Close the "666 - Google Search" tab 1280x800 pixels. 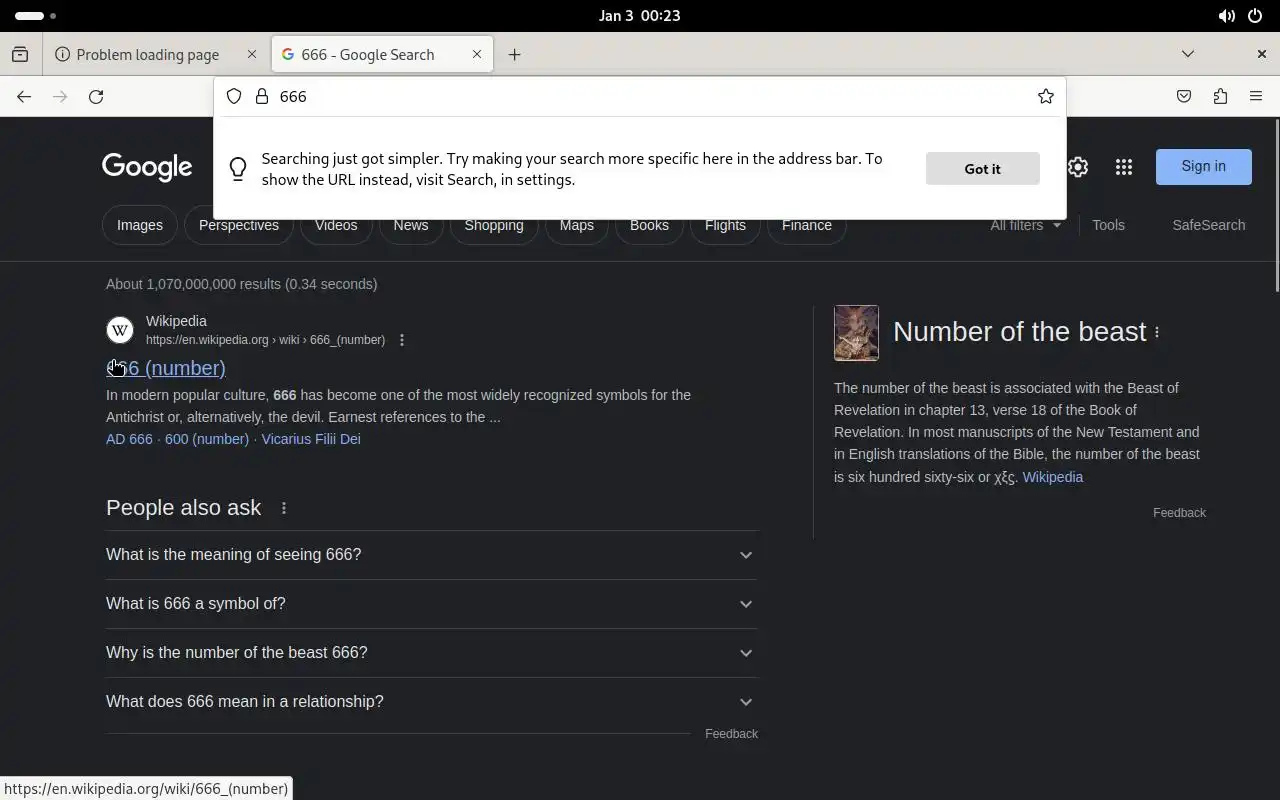point(477,54)
